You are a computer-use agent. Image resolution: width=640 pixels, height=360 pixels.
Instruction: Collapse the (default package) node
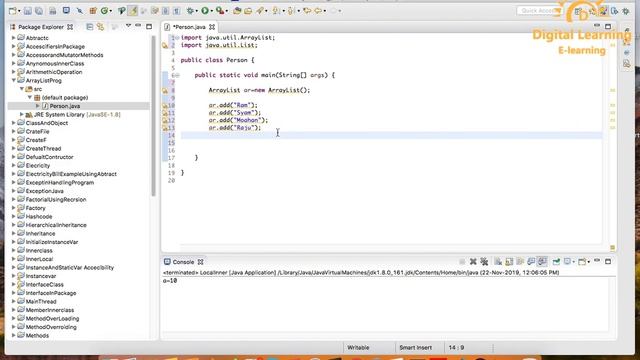coord(30,98)
